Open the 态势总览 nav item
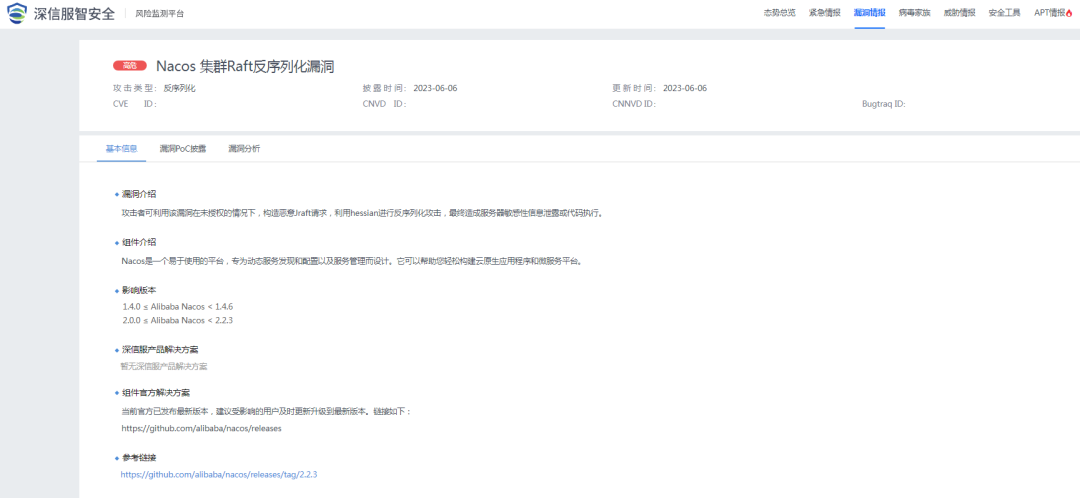The width and height of the screenshot is (1080, 498). pyautogui.click(x=779, y=12)
